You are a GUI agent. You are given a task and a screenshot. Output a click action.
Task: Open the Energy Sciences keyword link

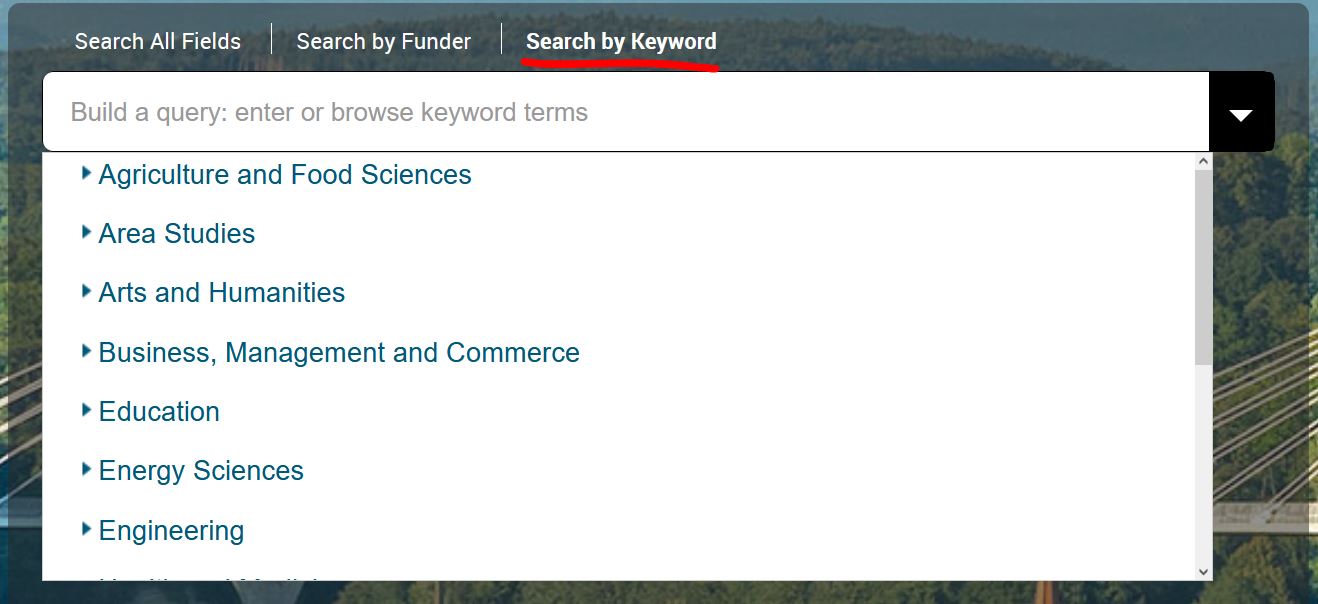pyautogui.click(x=201, y=470)
